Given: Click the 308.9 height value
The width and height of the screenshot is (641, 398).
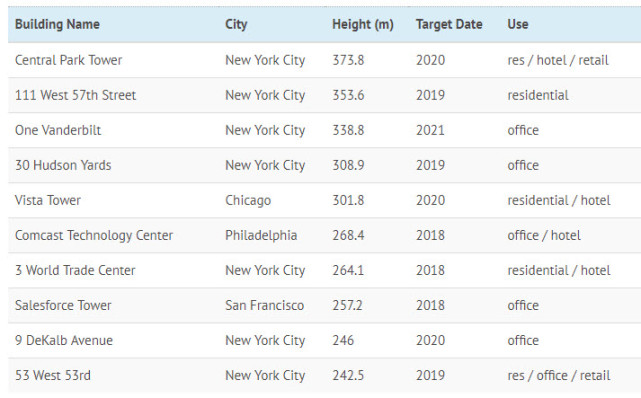Looking at the screenshot, I should [x=348, y=165].
